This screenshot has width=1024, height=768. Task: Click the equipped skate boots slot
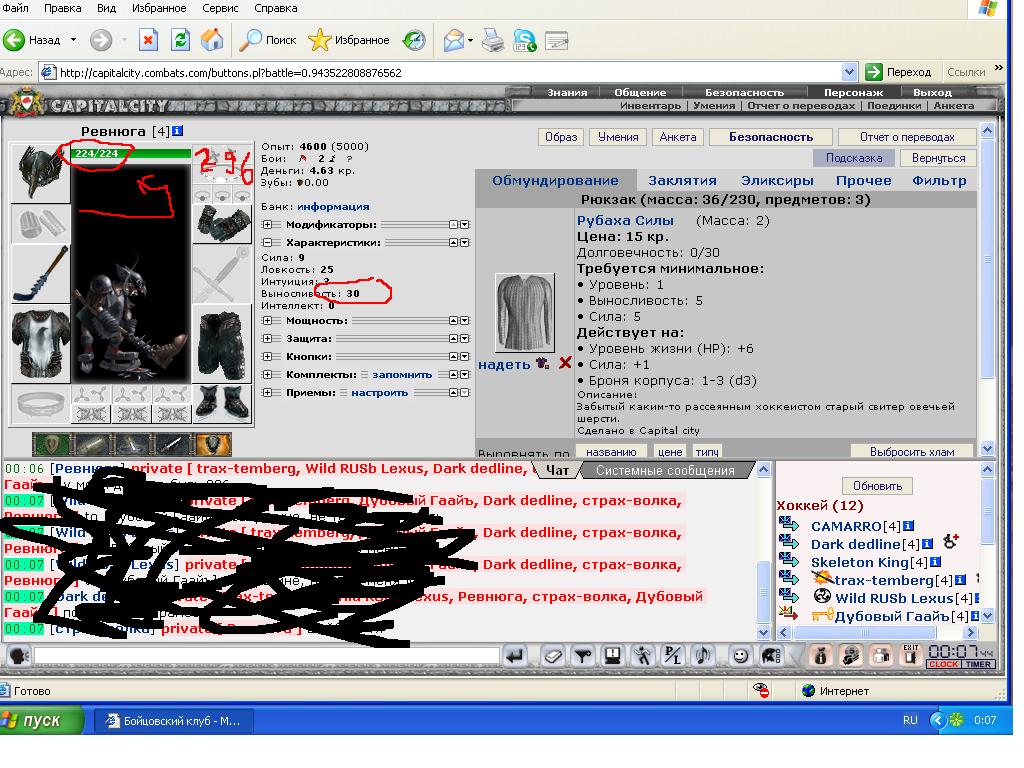click(223, 402)
